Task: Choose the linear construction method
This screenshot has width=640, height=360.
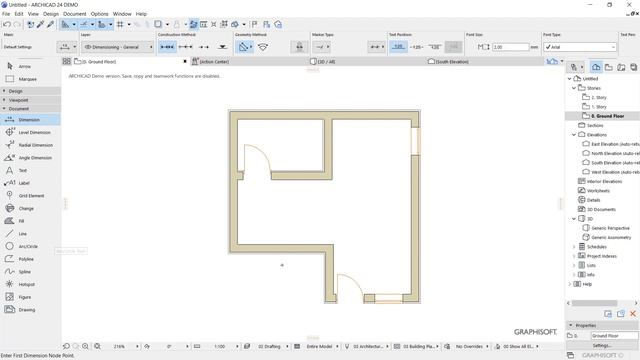Action: click(x=167, y=47)
